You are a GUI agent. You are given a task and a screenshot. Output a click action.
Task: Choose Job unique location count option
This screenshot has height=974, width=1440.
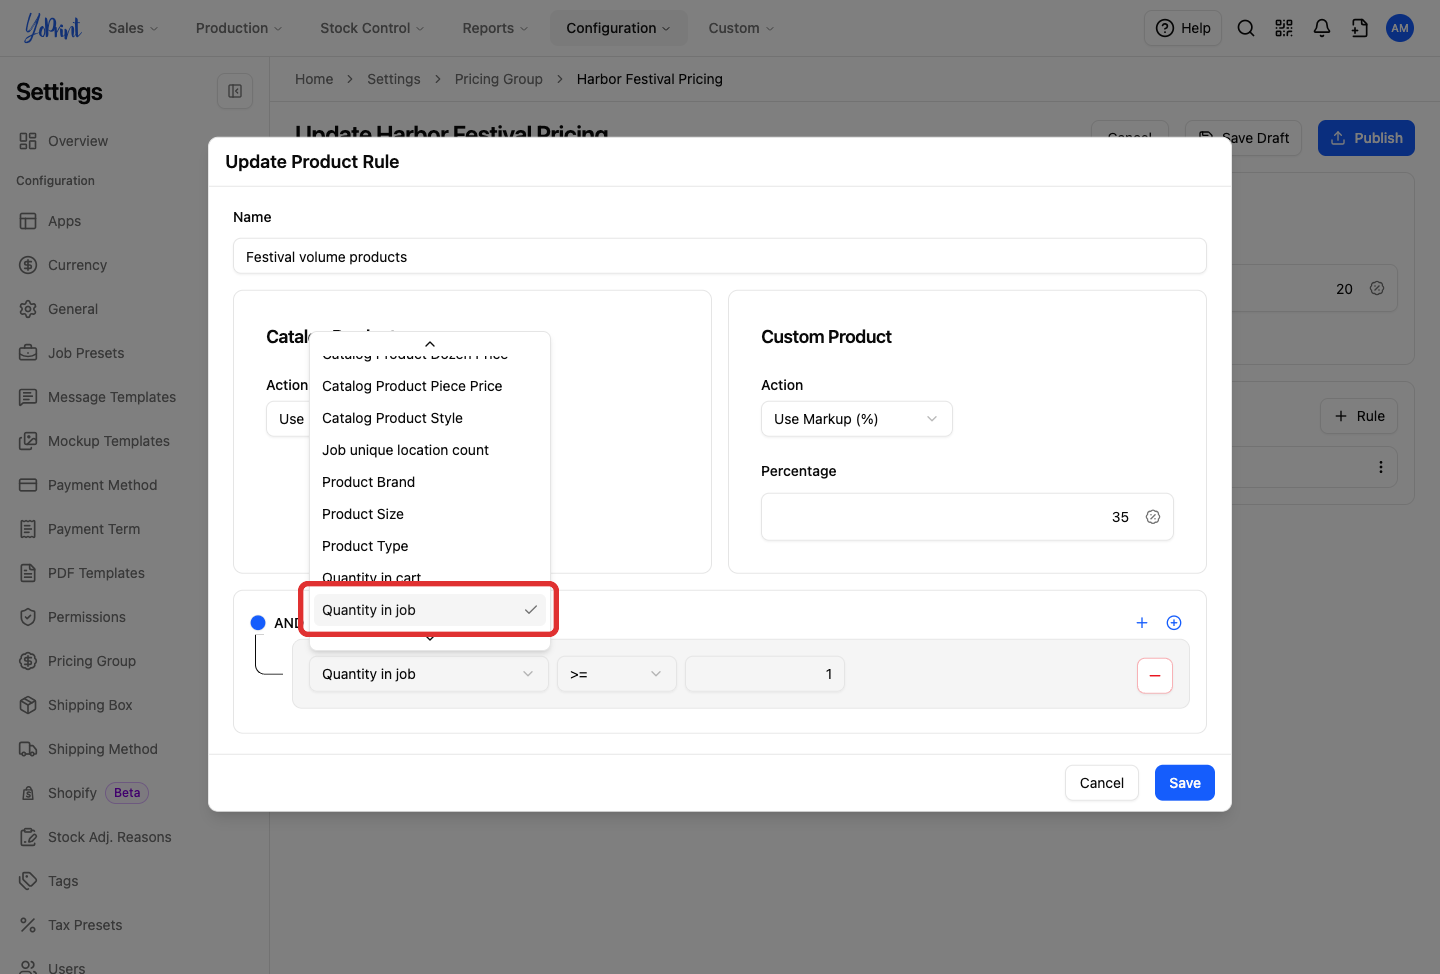click(430, 450)
